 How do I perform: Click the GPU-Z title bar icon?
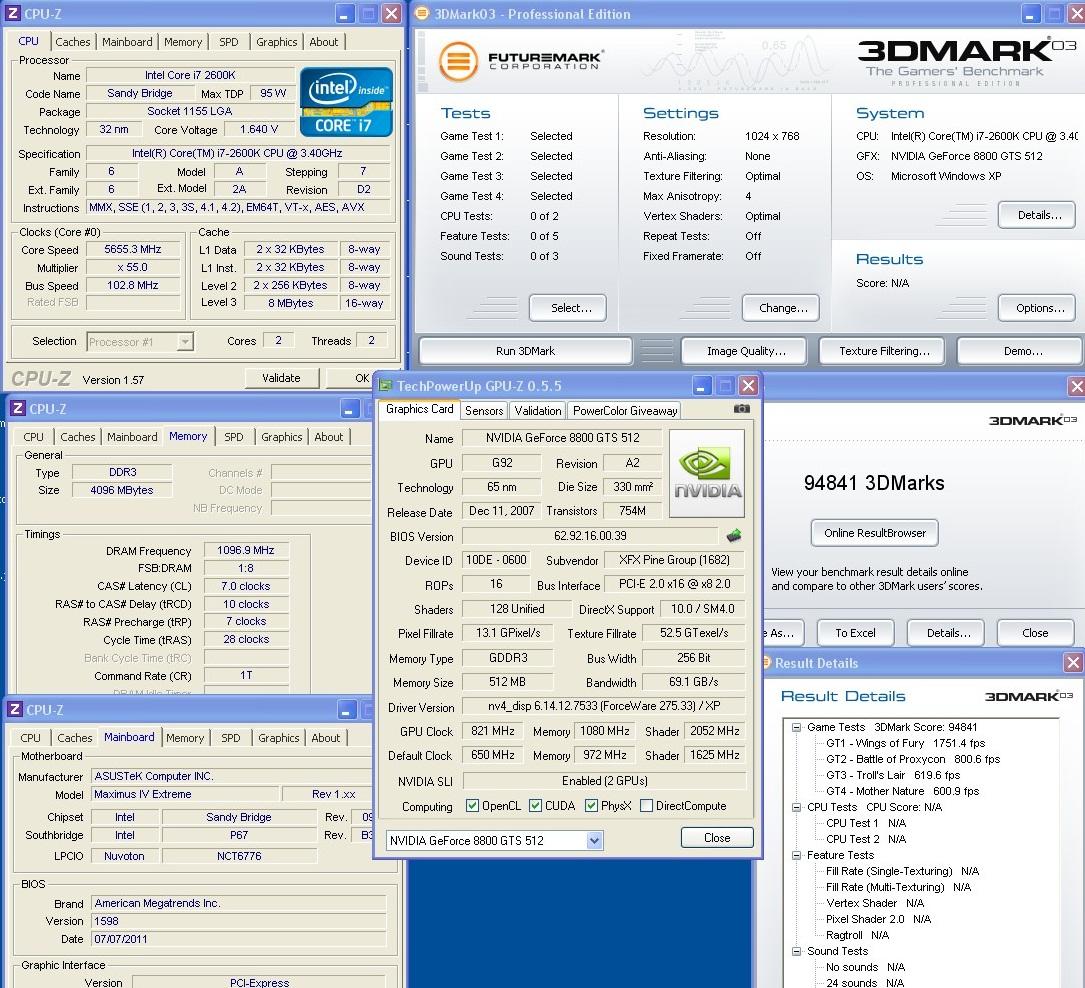385,386
